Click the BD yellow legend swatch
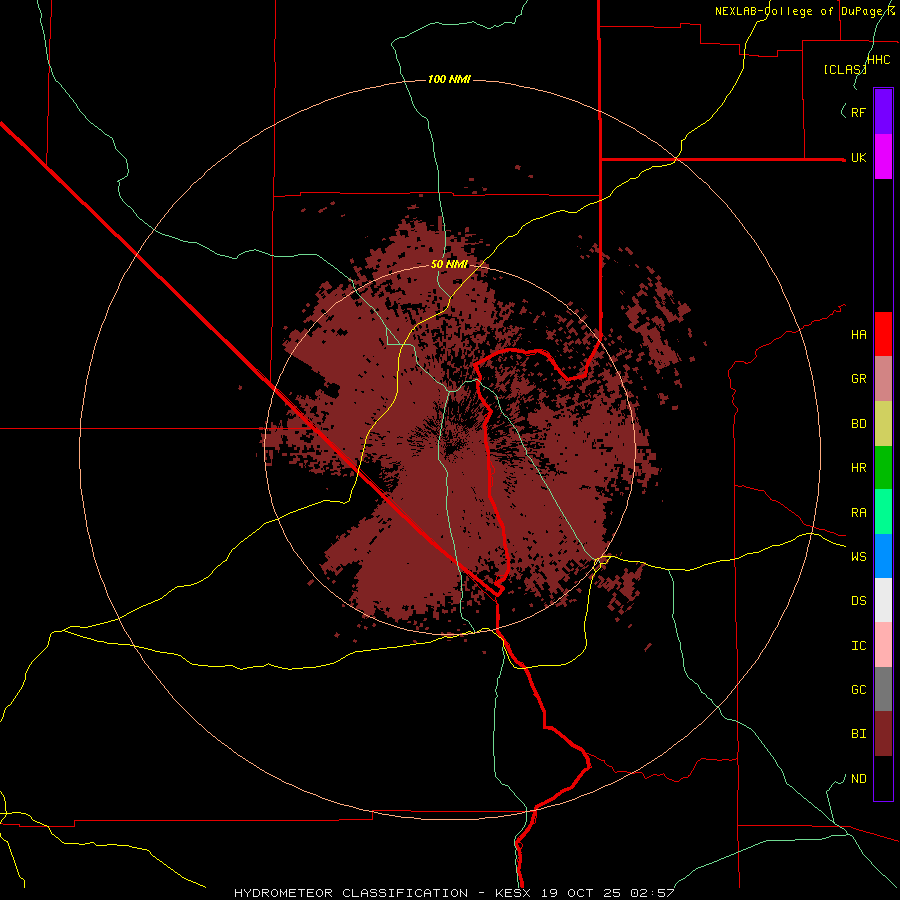The image size is (900, 900). (x=883, y=424)
